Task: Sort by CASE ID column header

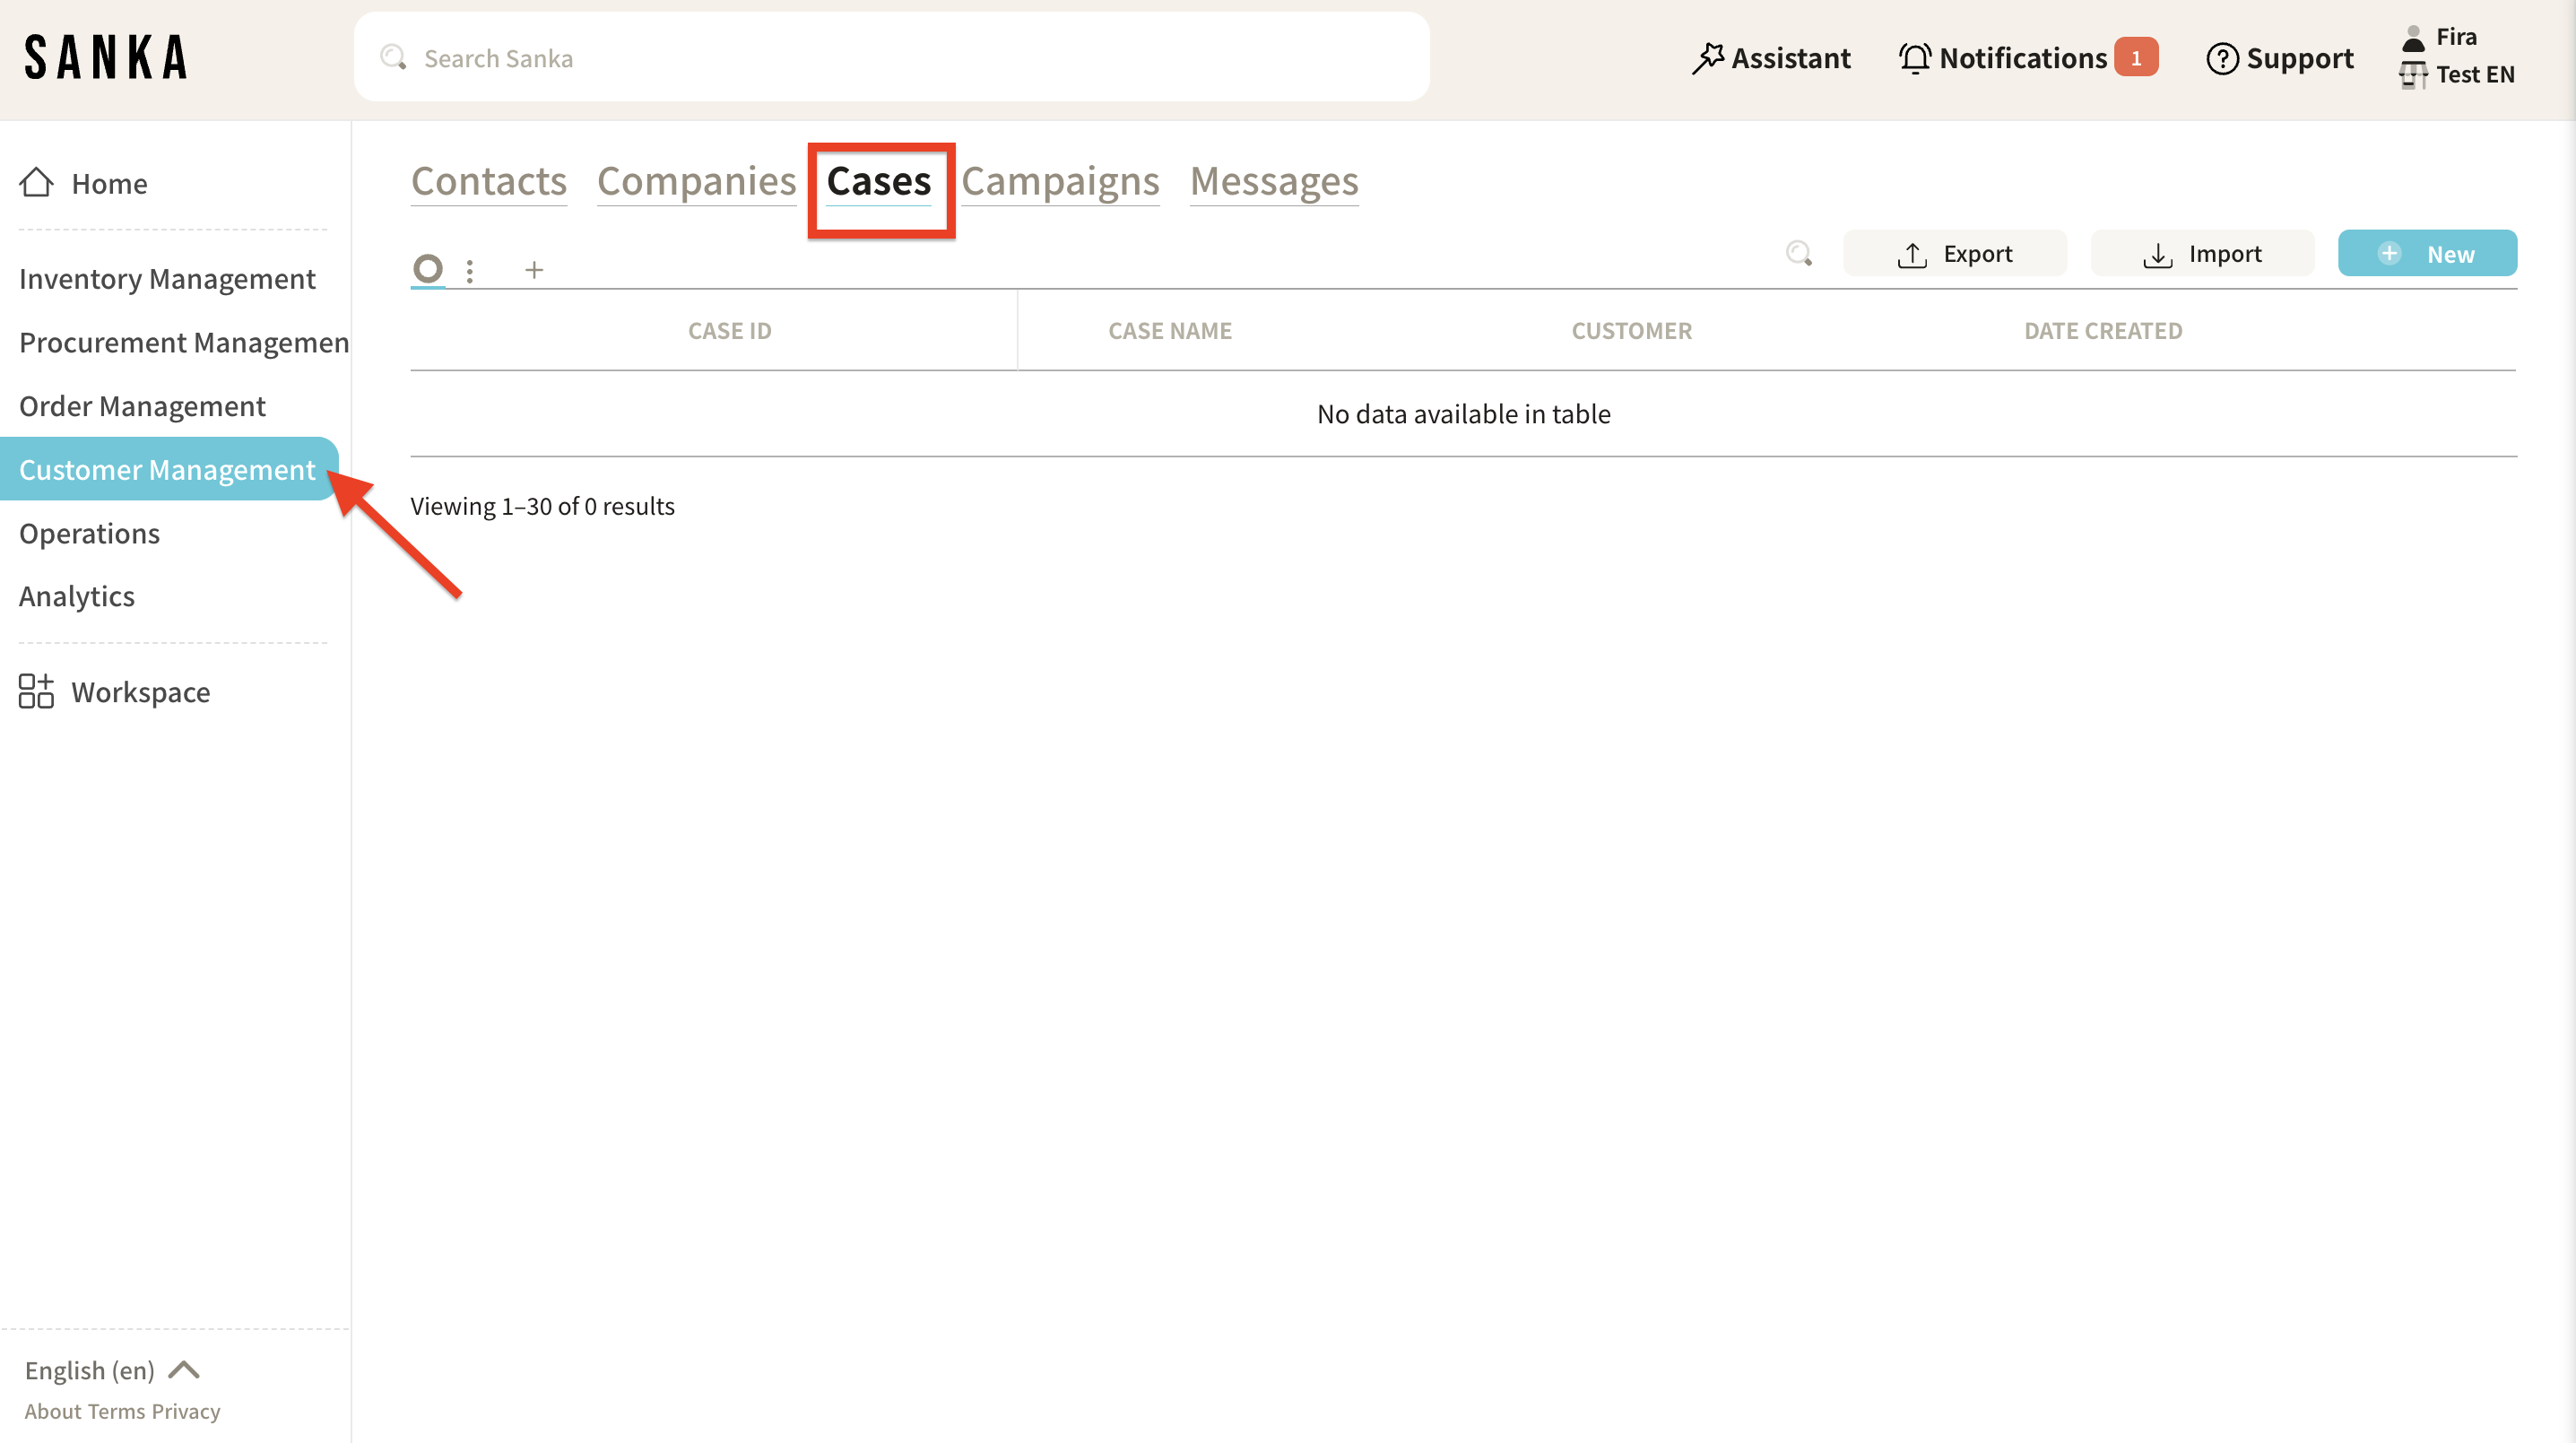Action: [x=729, y=331]
